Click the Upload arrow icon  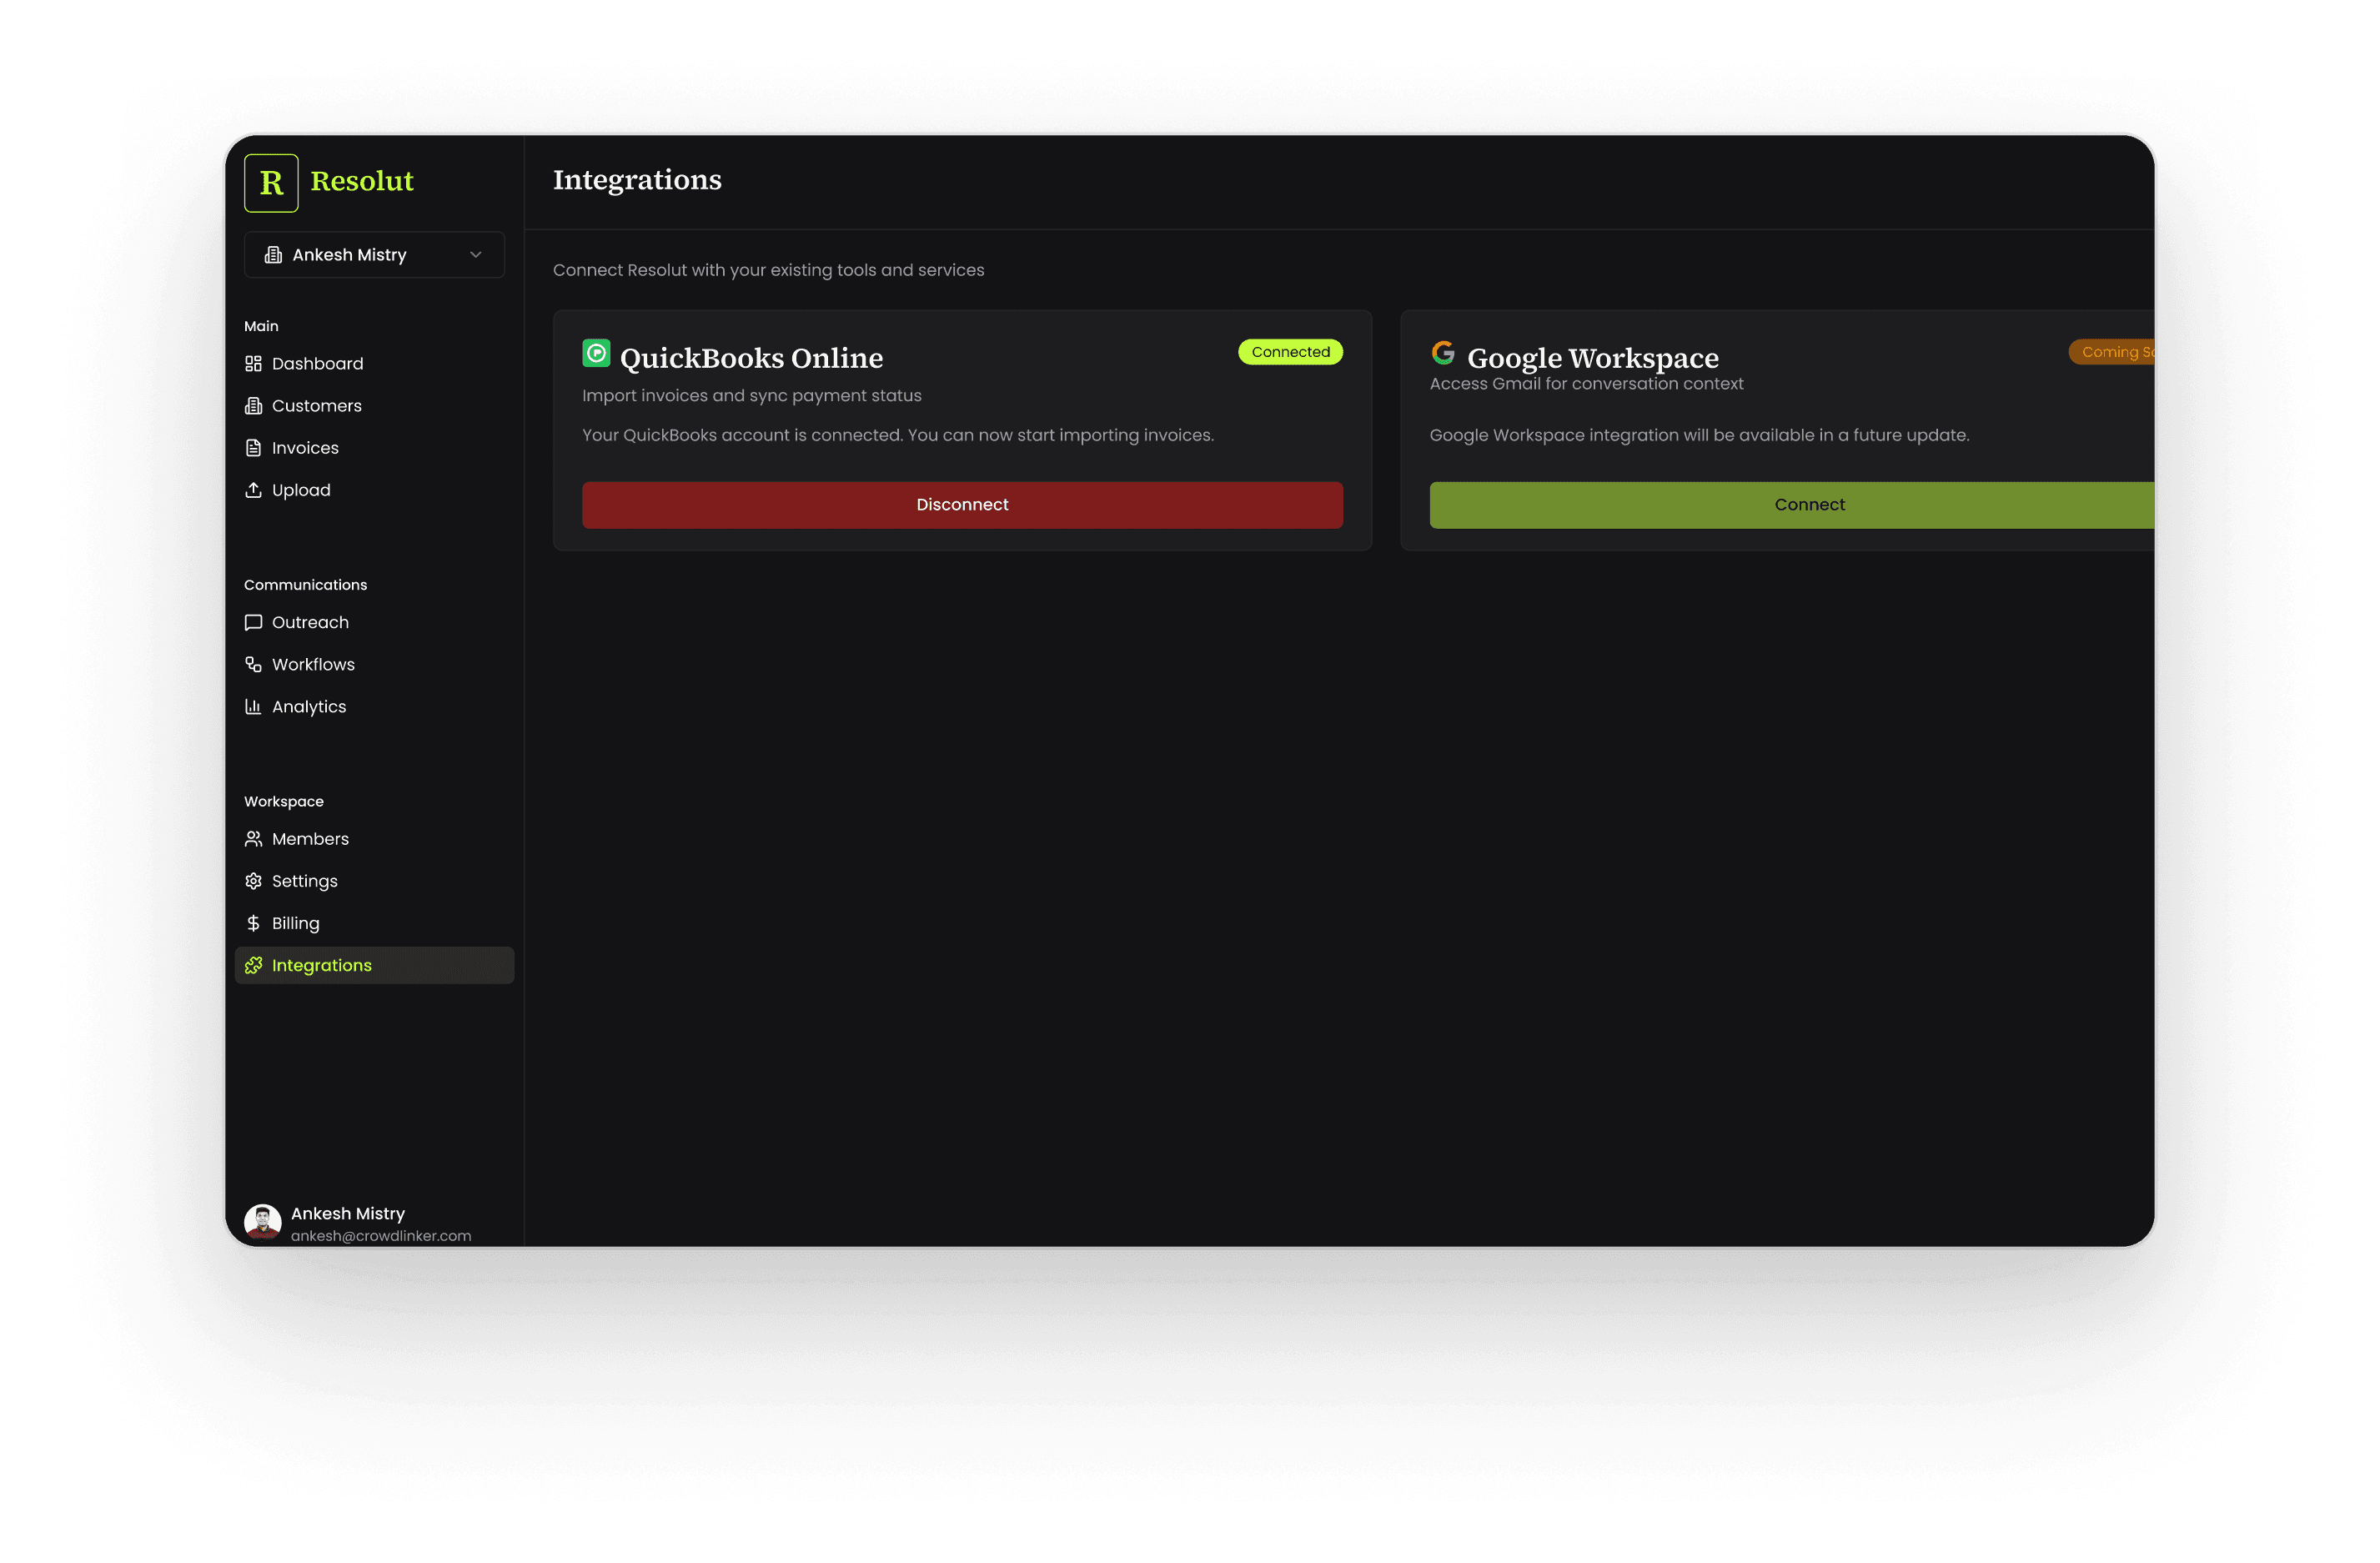pyautogui.click(x=253, y=490)
